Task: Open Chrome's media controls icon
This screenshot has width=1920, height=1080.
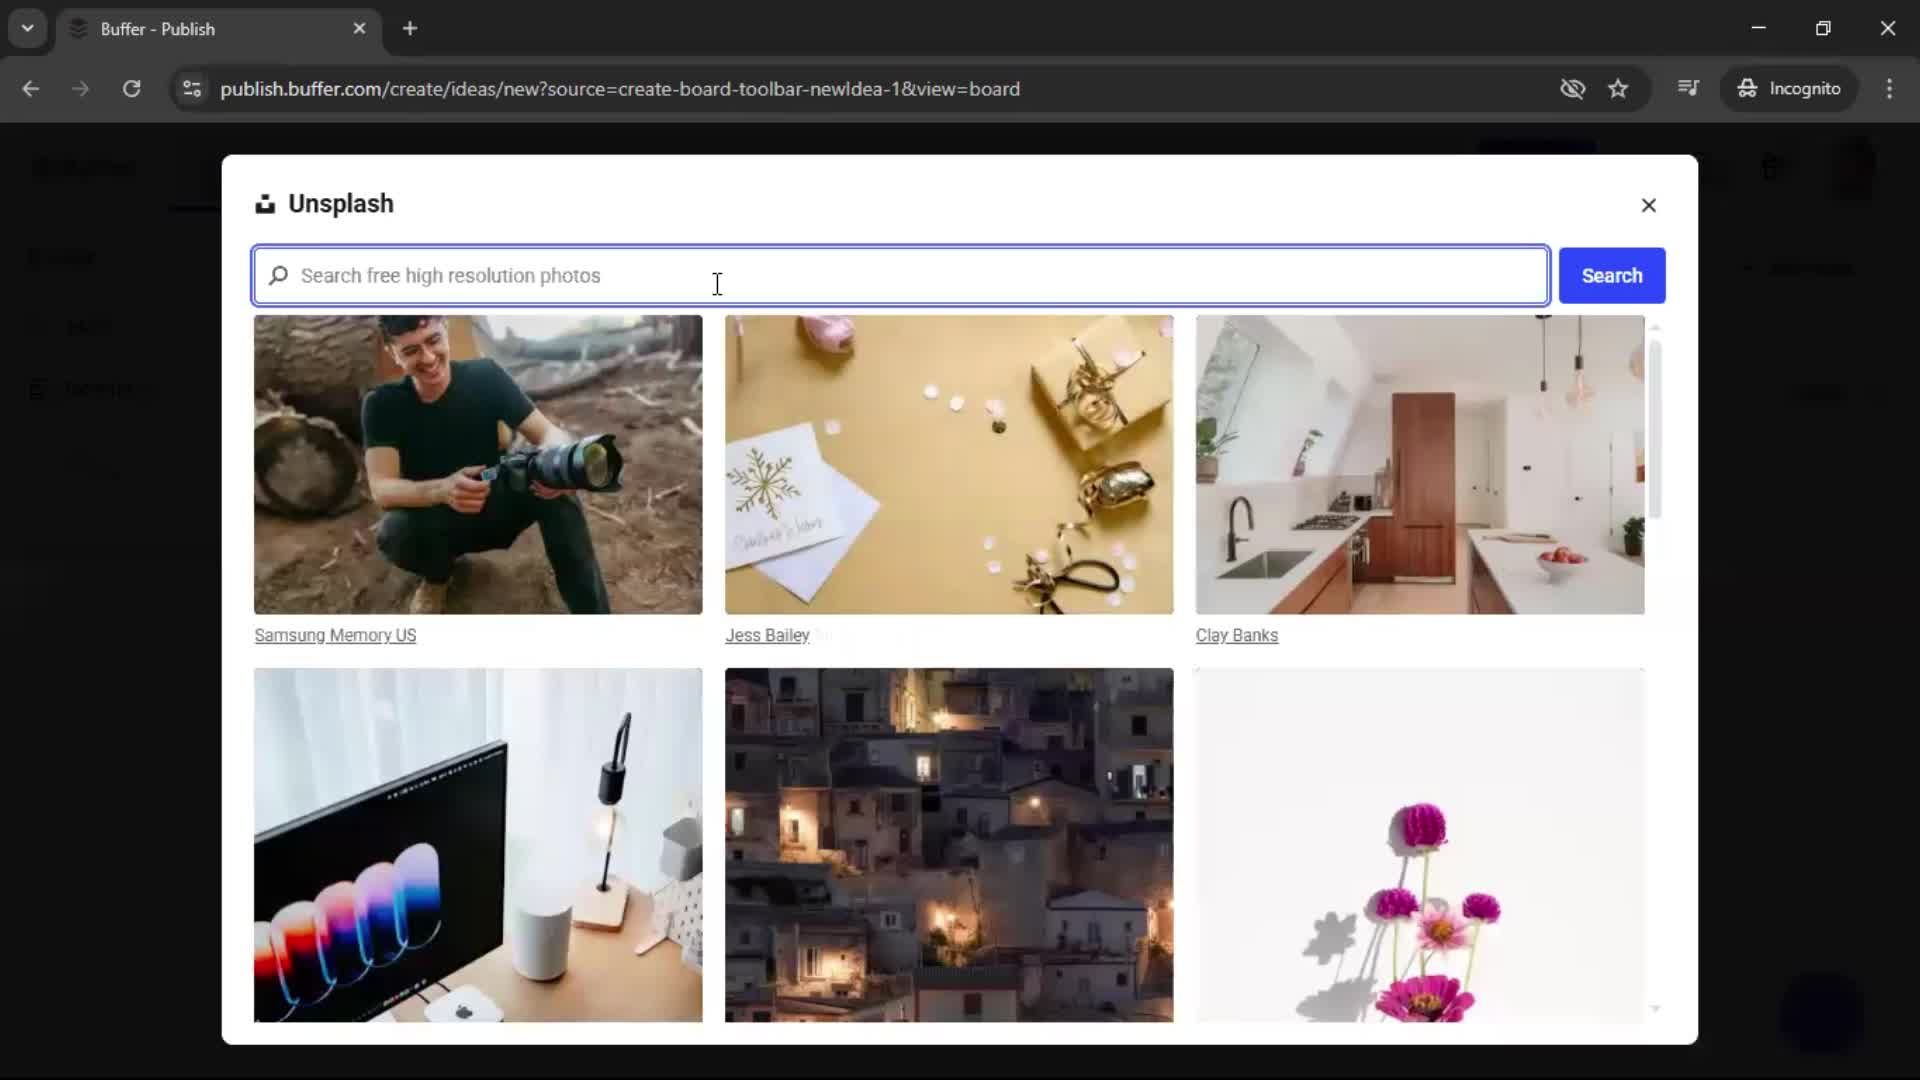Action: point(1689,89)
